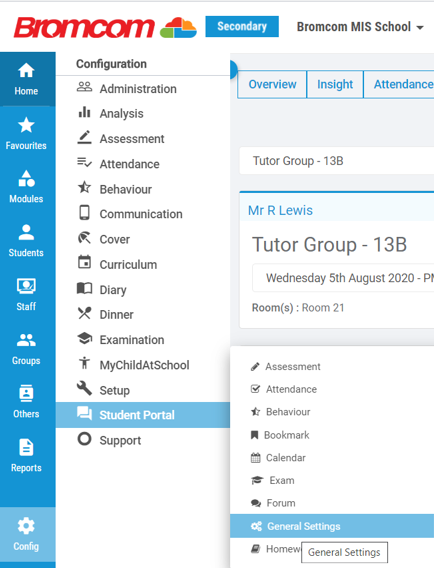Open the Others badge icon
This screenshot has height=568, width=434.
coord(26,393)
